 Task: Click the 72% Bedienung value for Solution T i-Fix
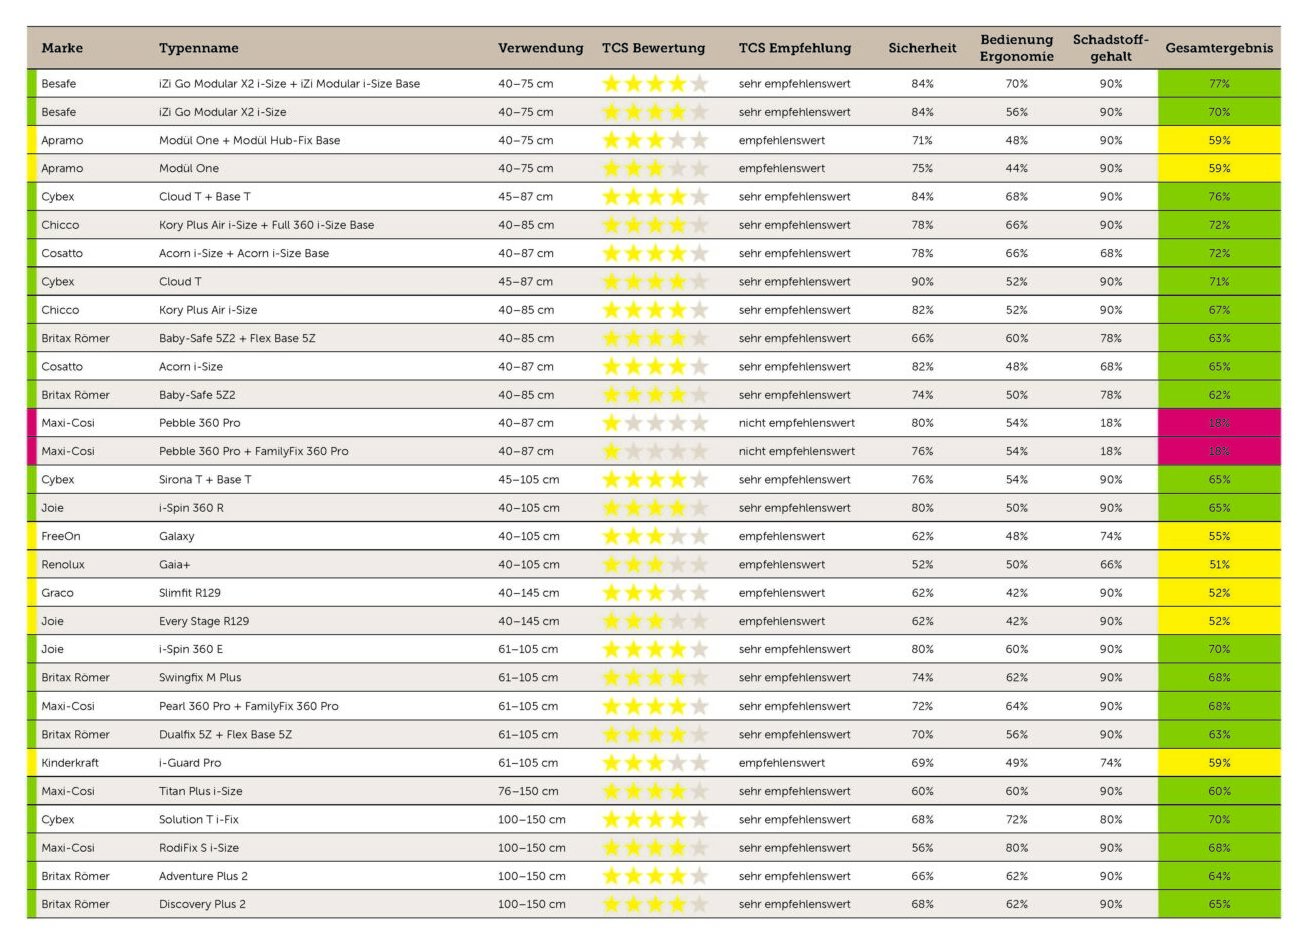pyautogui.click(x=1017, y=819)
